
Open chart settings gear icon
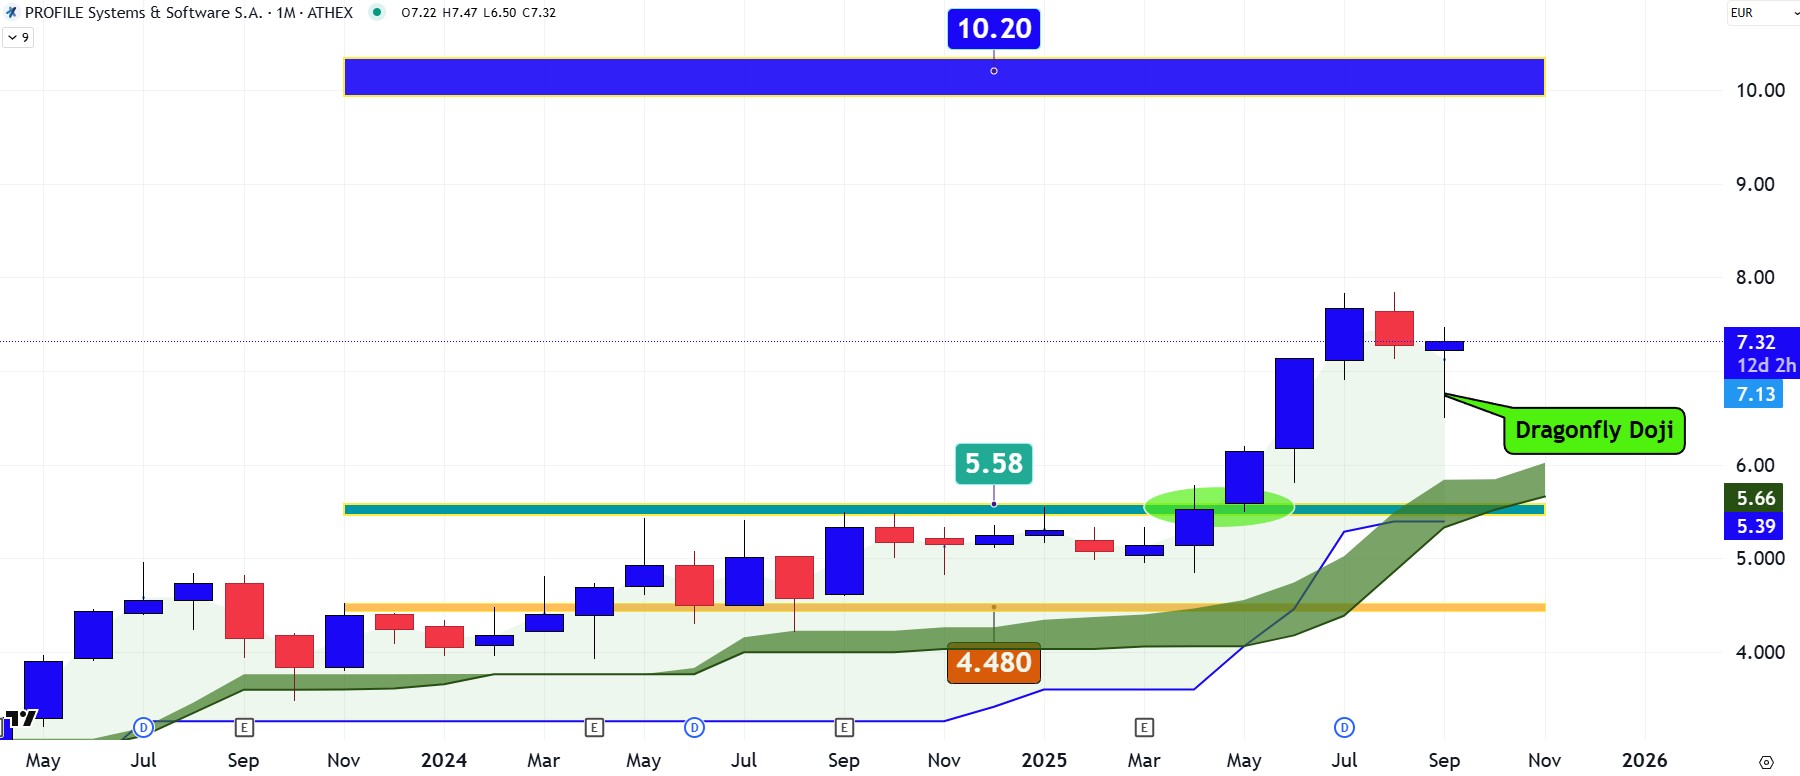click(x=1767, y=761)
